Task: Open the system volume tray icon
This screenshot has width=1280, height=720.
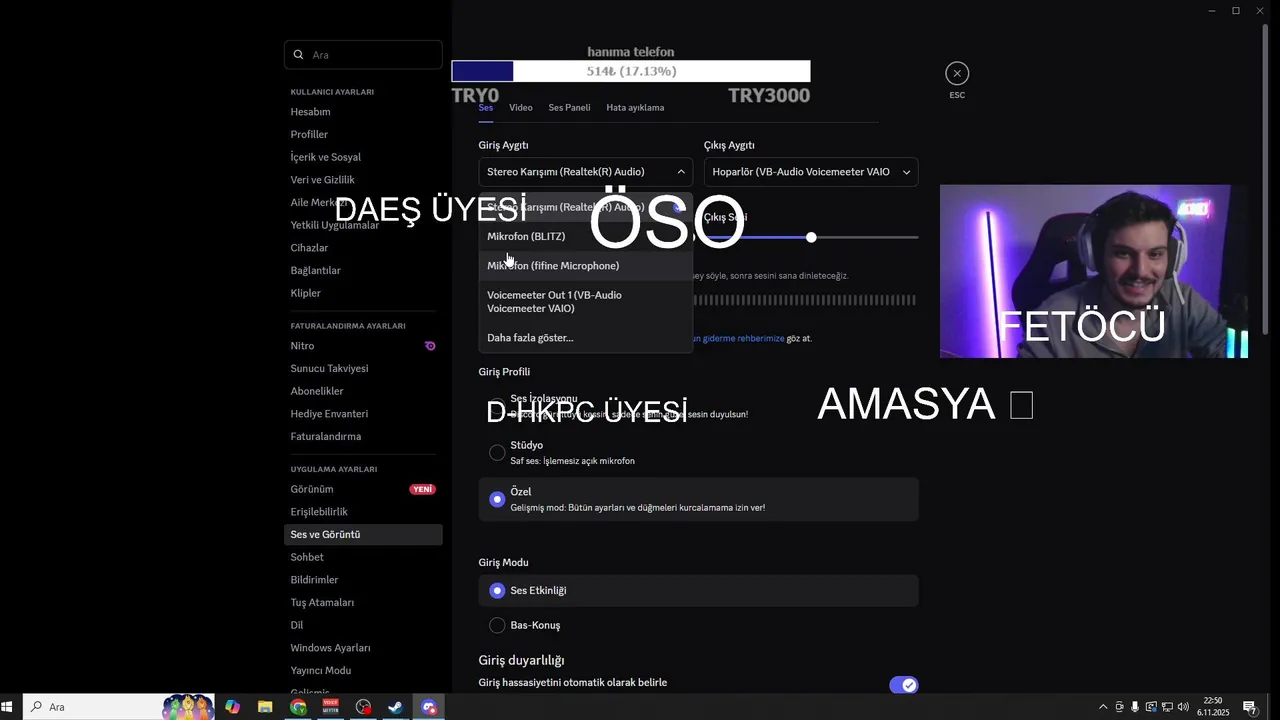Action: click(x=1183, y=707)
